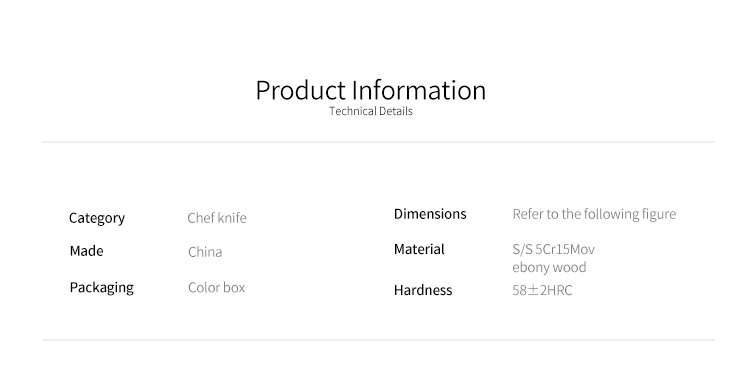
Task: Click the Hardness label
Action: (423, 290)
